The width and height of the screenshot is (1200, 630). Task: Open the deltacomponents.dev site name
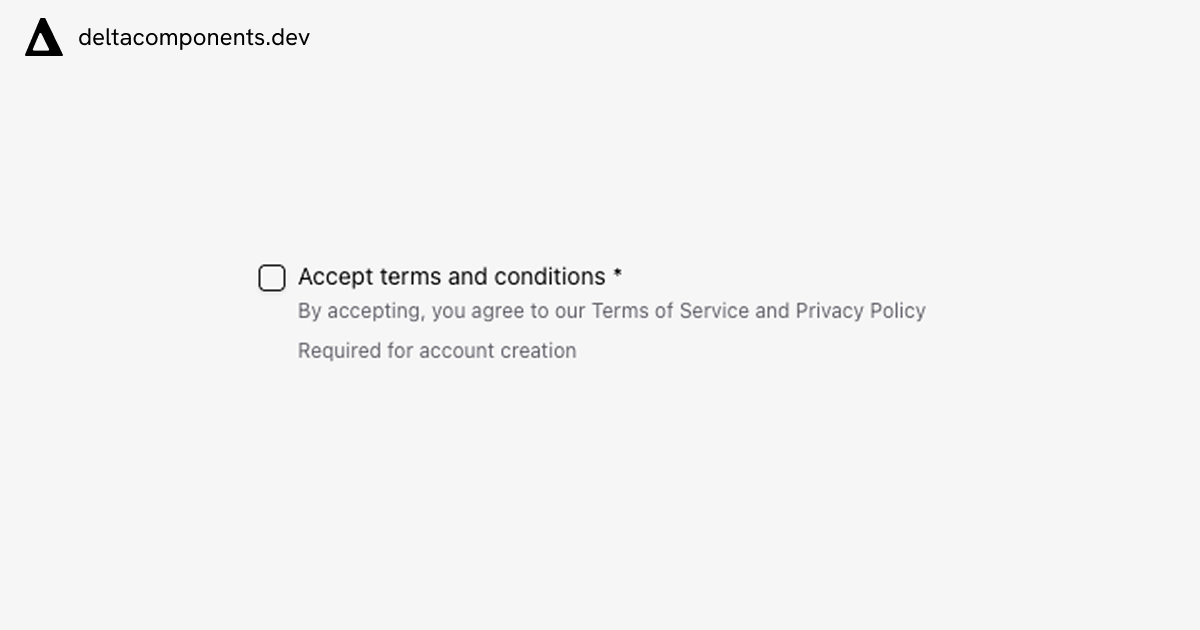coord(194,38)
